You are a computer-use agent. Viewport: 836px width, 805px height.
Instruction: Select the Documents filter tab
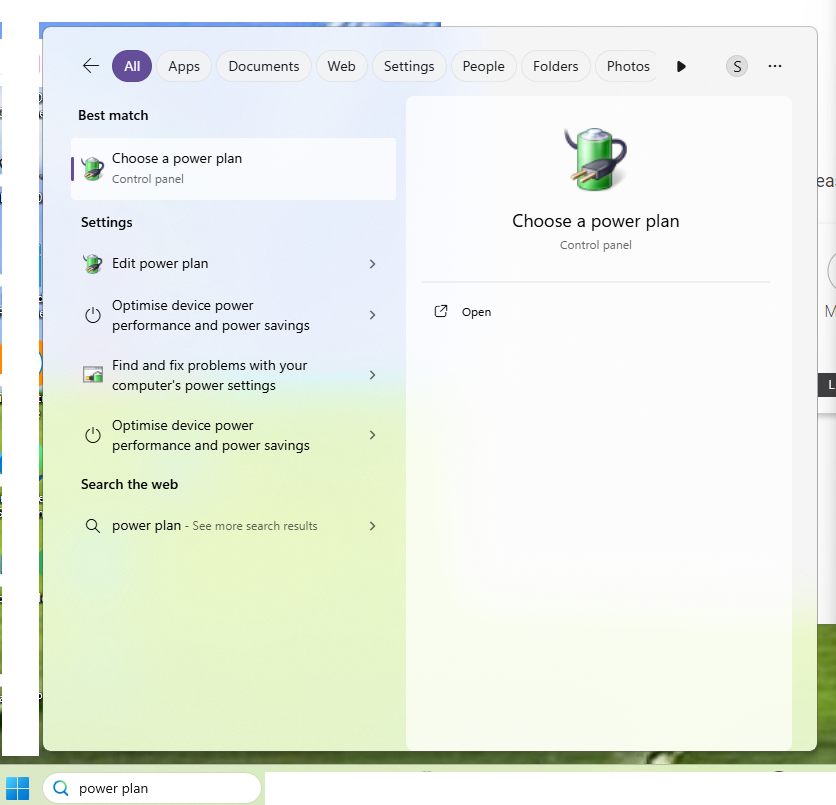point(264,66)
